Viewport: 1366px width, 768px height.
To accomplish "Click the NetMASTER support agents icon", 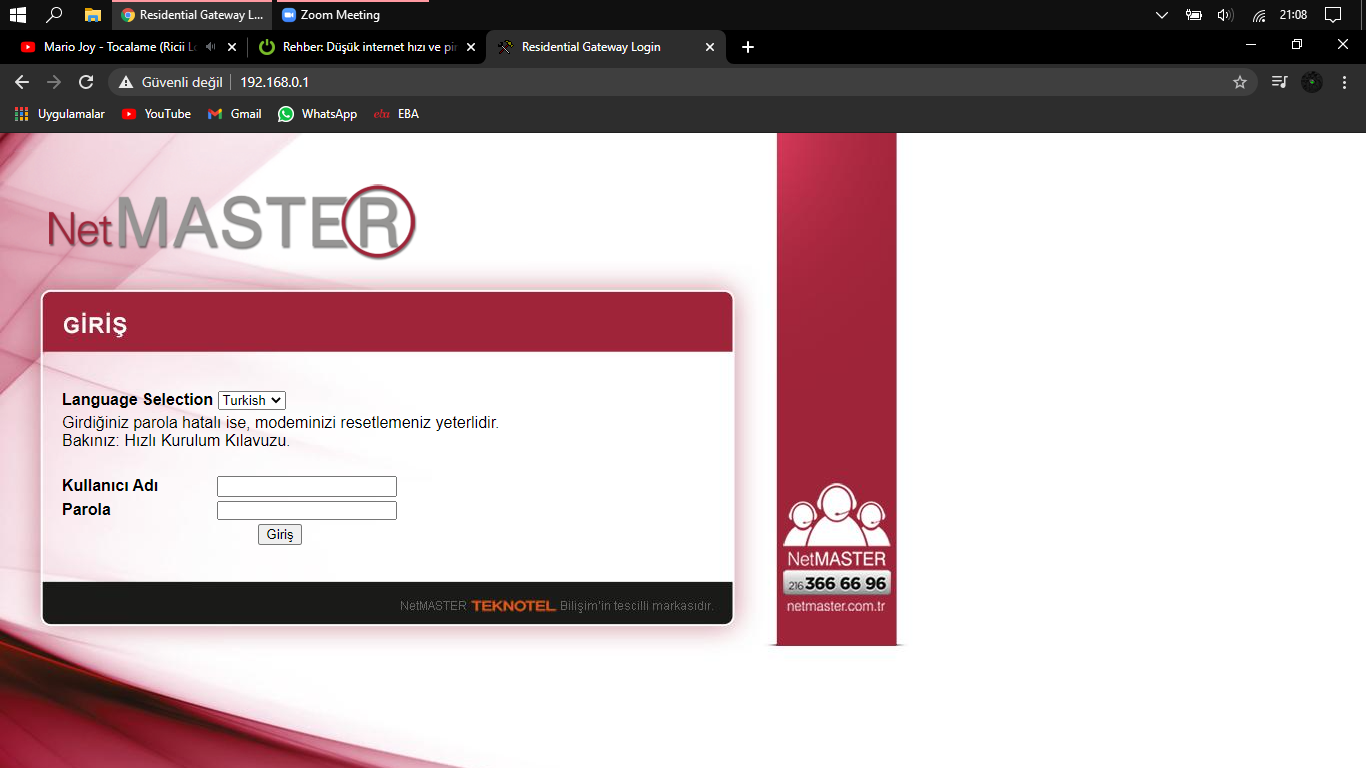I will (x=836, y=516).
